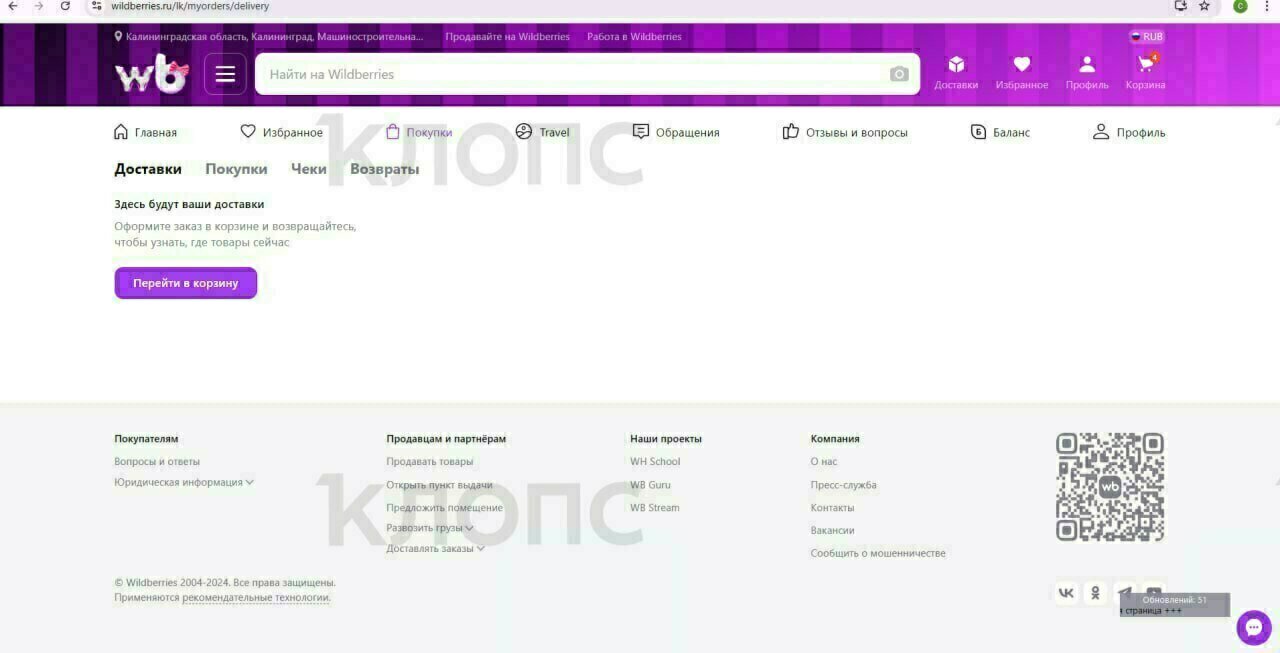
Task: Open Доставки in the purple header
Action: (956, 73)
